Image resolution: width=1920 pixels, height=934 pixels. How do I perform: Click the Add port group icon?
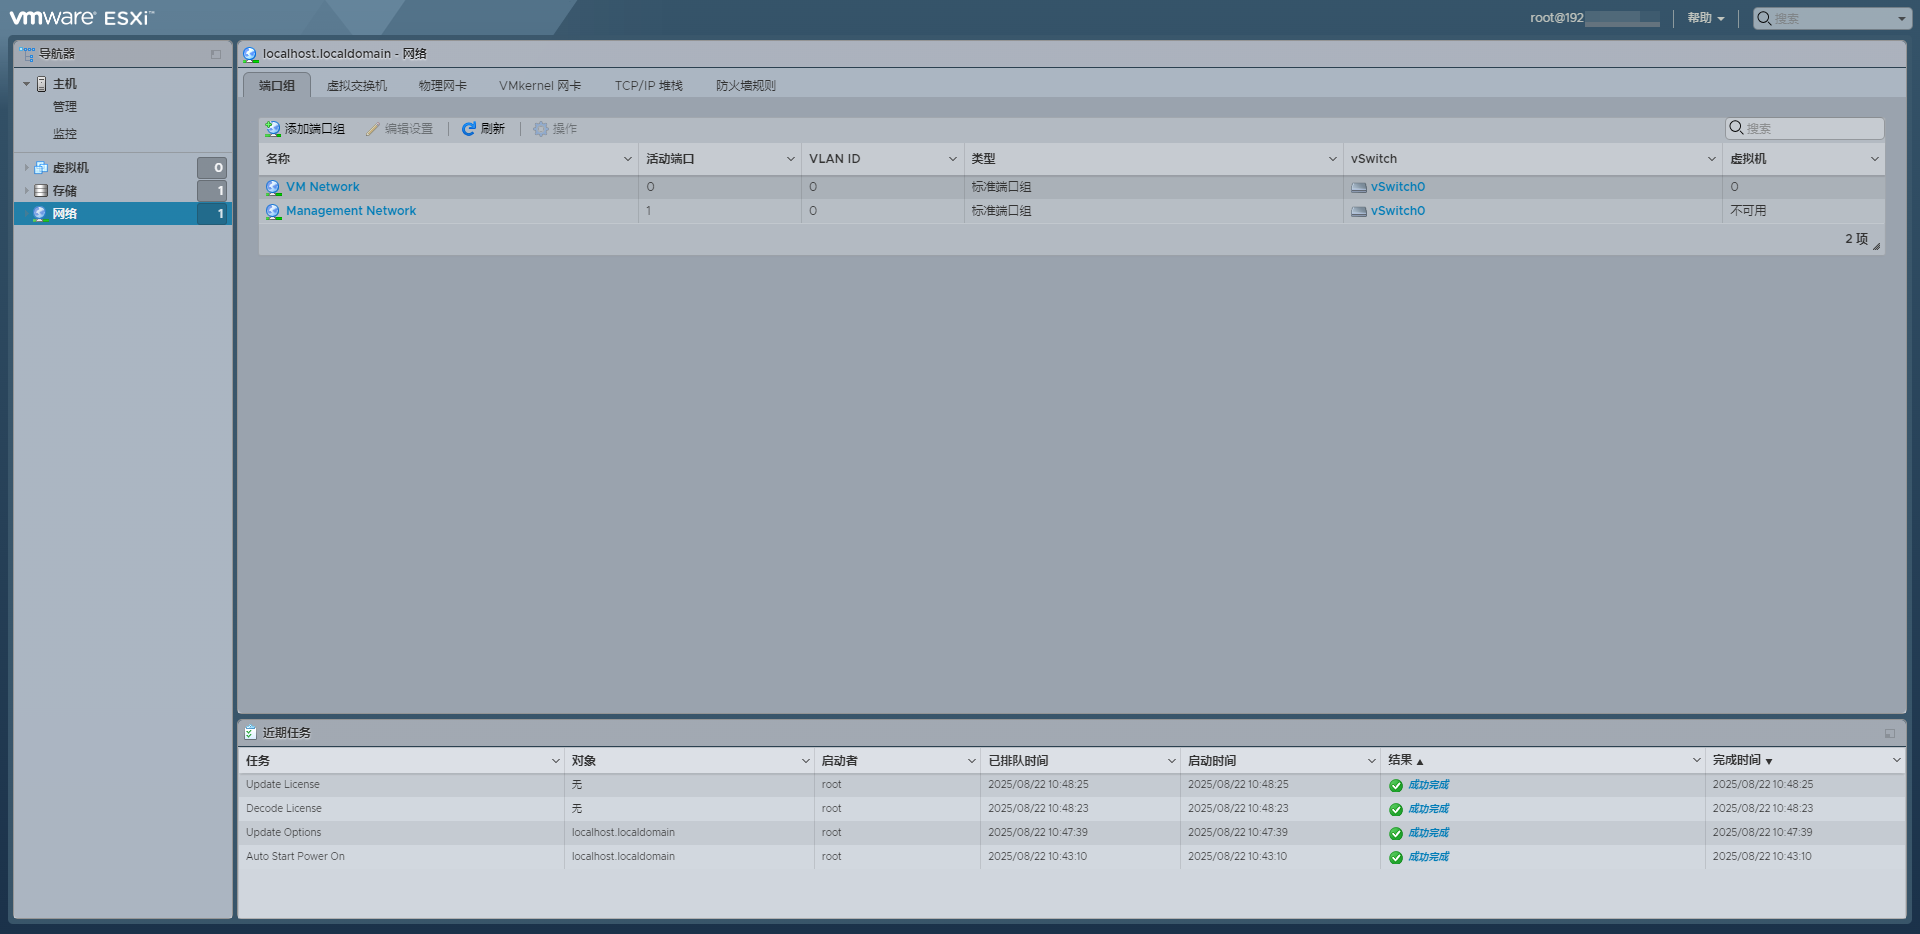(271, 128)
